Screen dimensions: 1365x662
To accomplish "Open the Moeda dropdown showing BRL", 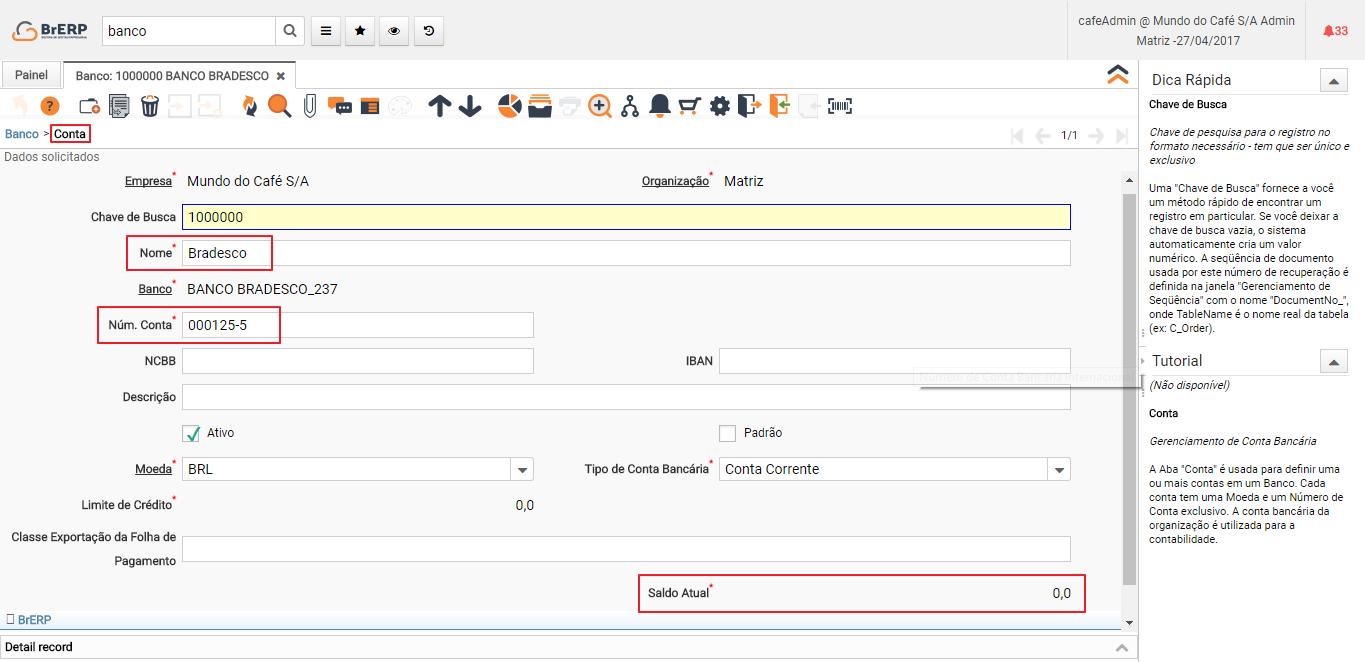I will click(x=522, y=469).
